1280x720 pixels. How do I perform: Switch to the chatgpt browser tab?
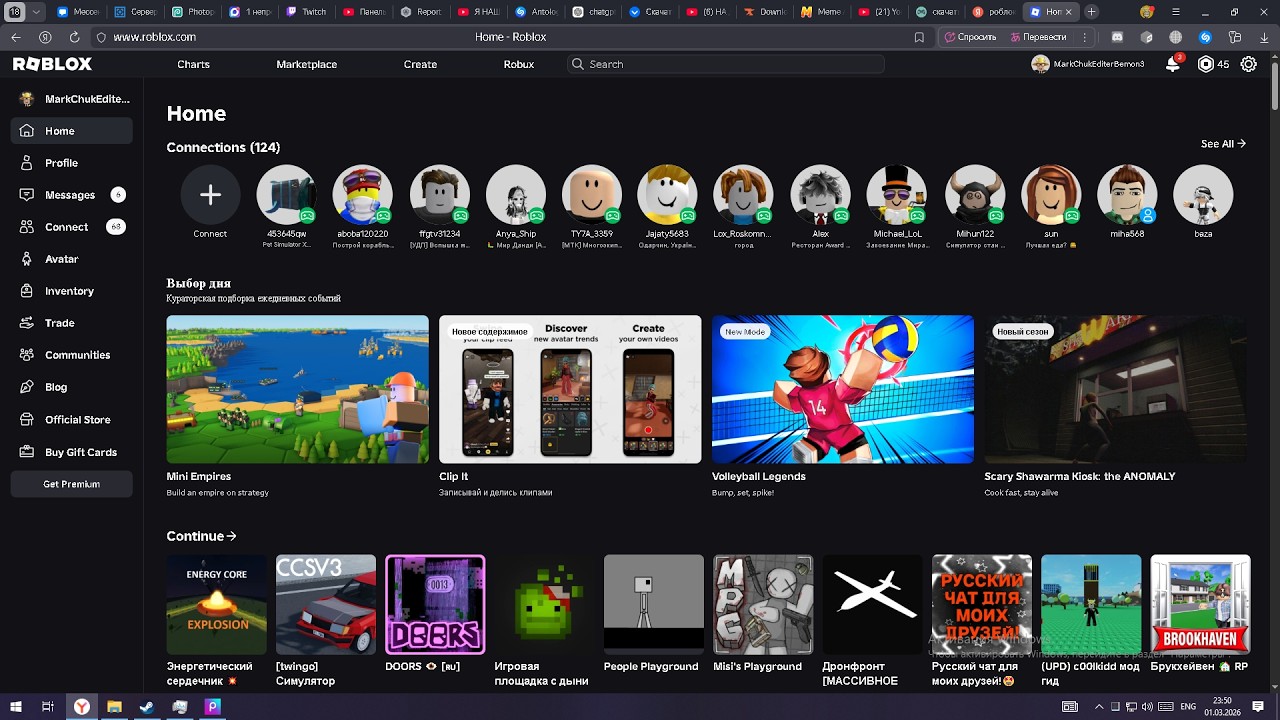[593, 12]
